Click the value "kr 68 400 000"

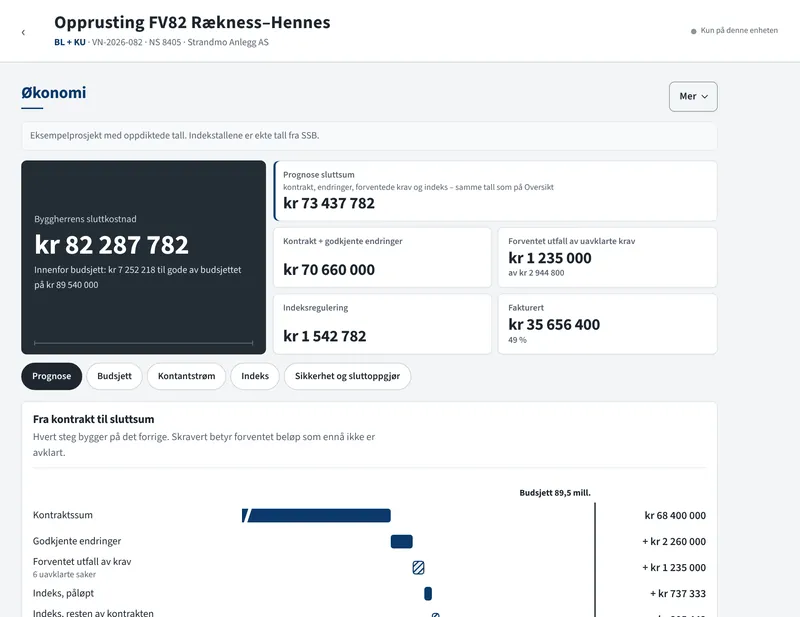pos(675,515)
